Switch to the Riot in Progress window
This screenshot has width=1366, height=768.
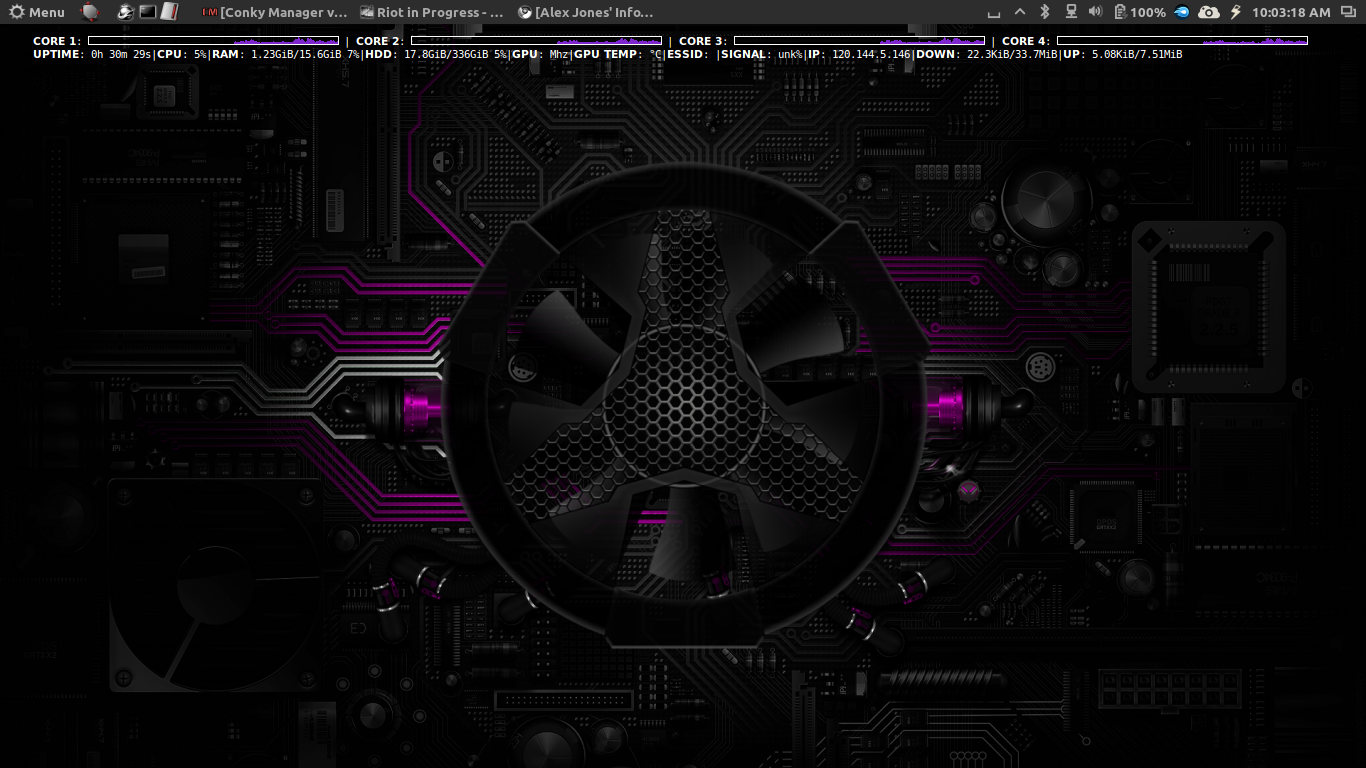click(x=432, y=12)
